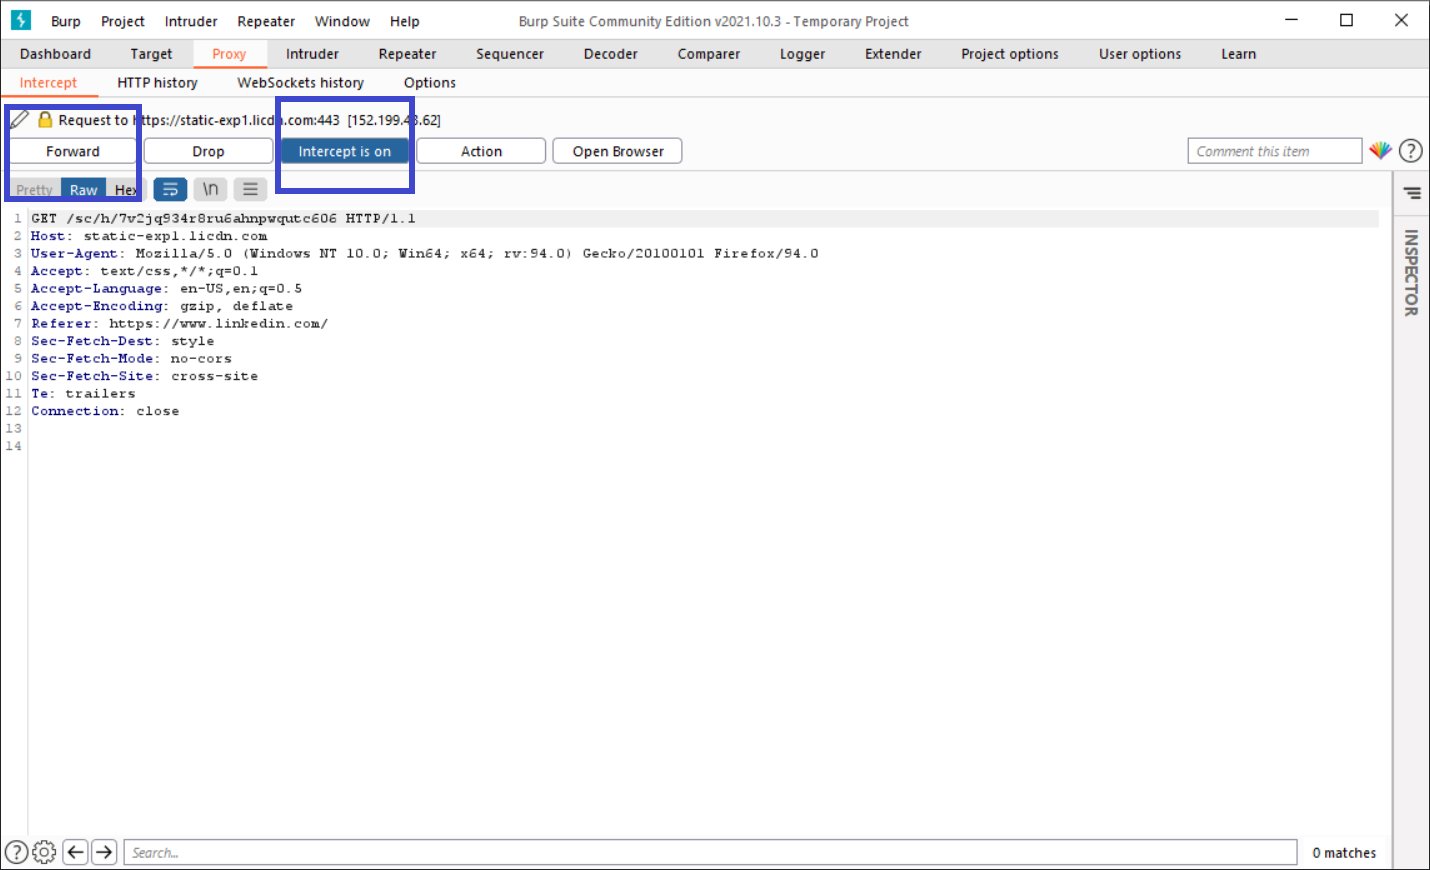Open the proxy Options sub-tab
The width and height of the screenshot is (1430, 870).
pos(430,83)
